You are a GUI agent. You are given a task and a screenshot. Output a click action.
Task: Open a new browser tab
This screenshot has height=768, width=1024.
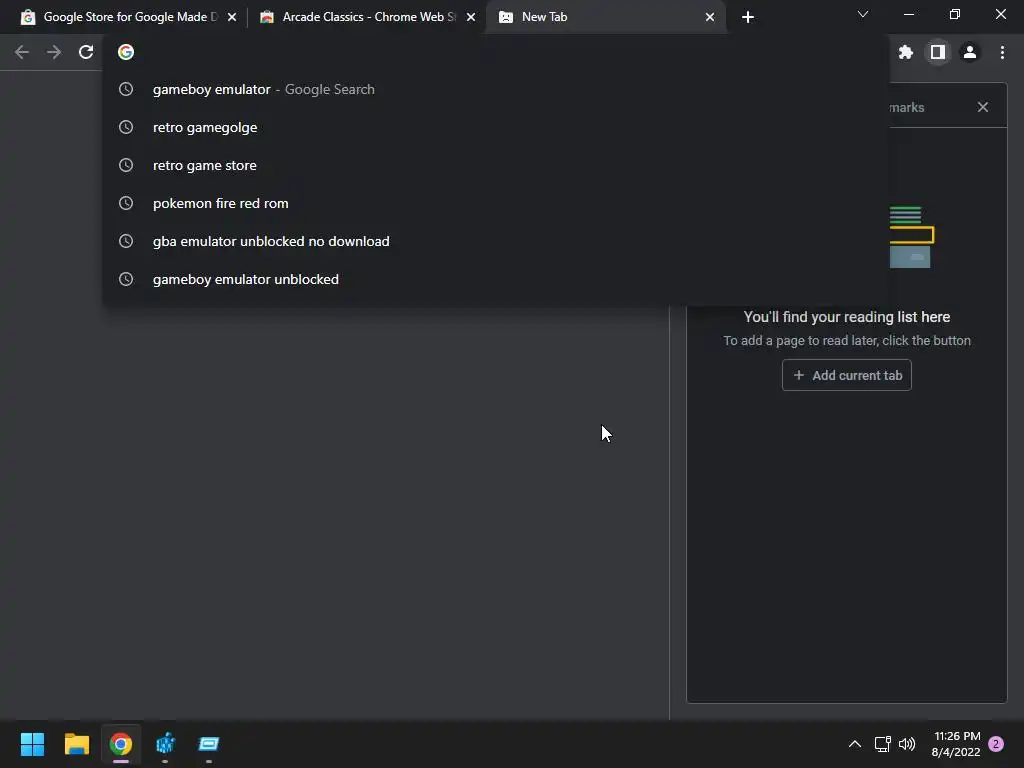(x=748, y=17)
